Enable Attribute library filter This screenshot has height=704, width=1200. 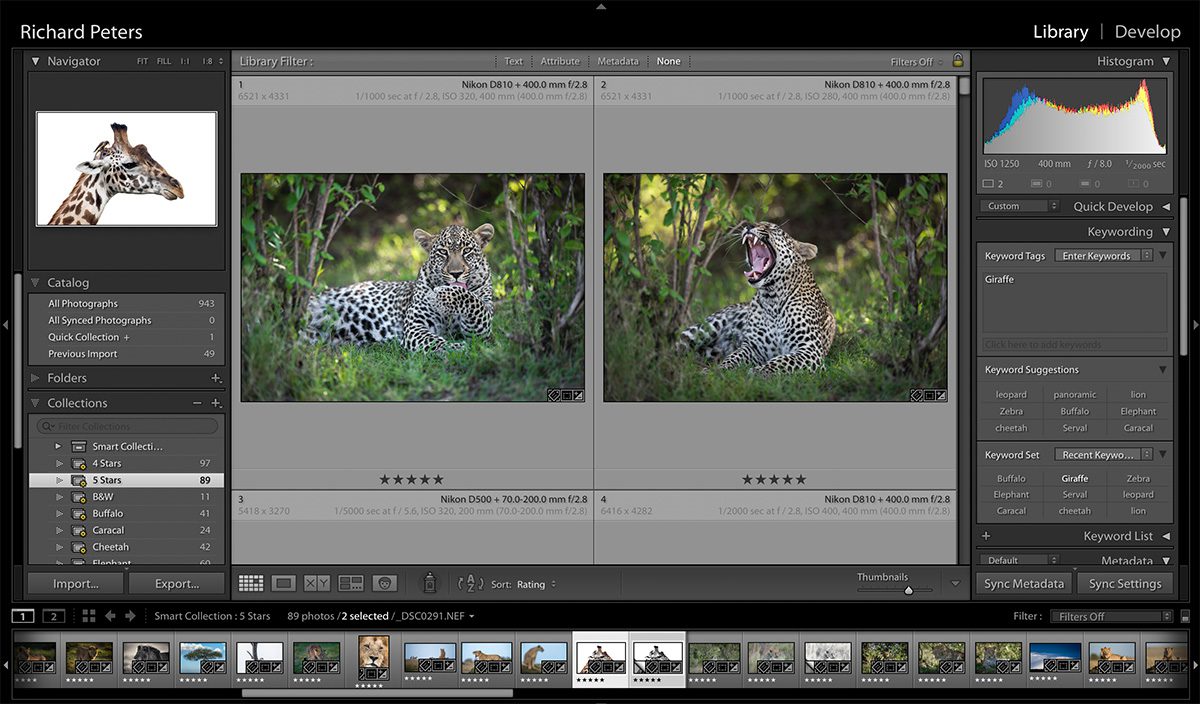[560, 62]
